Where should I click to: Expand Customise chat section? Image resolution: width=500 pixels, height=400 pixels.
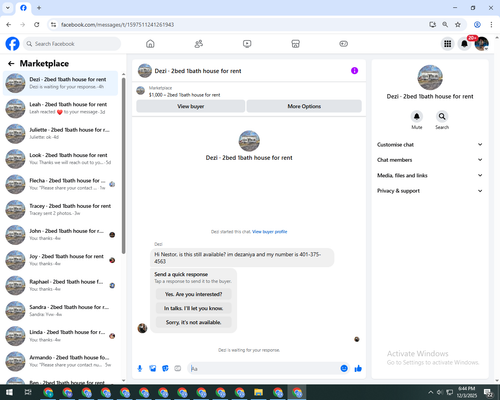430,144
